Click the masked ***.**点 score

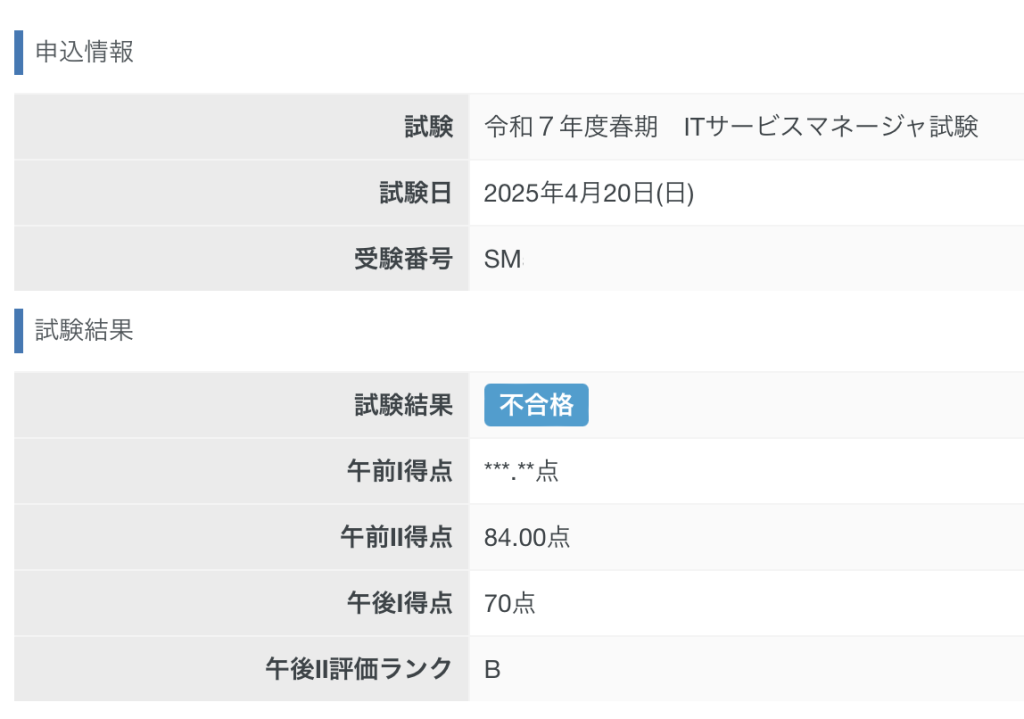pyautogui.click(x=521, y=471)
